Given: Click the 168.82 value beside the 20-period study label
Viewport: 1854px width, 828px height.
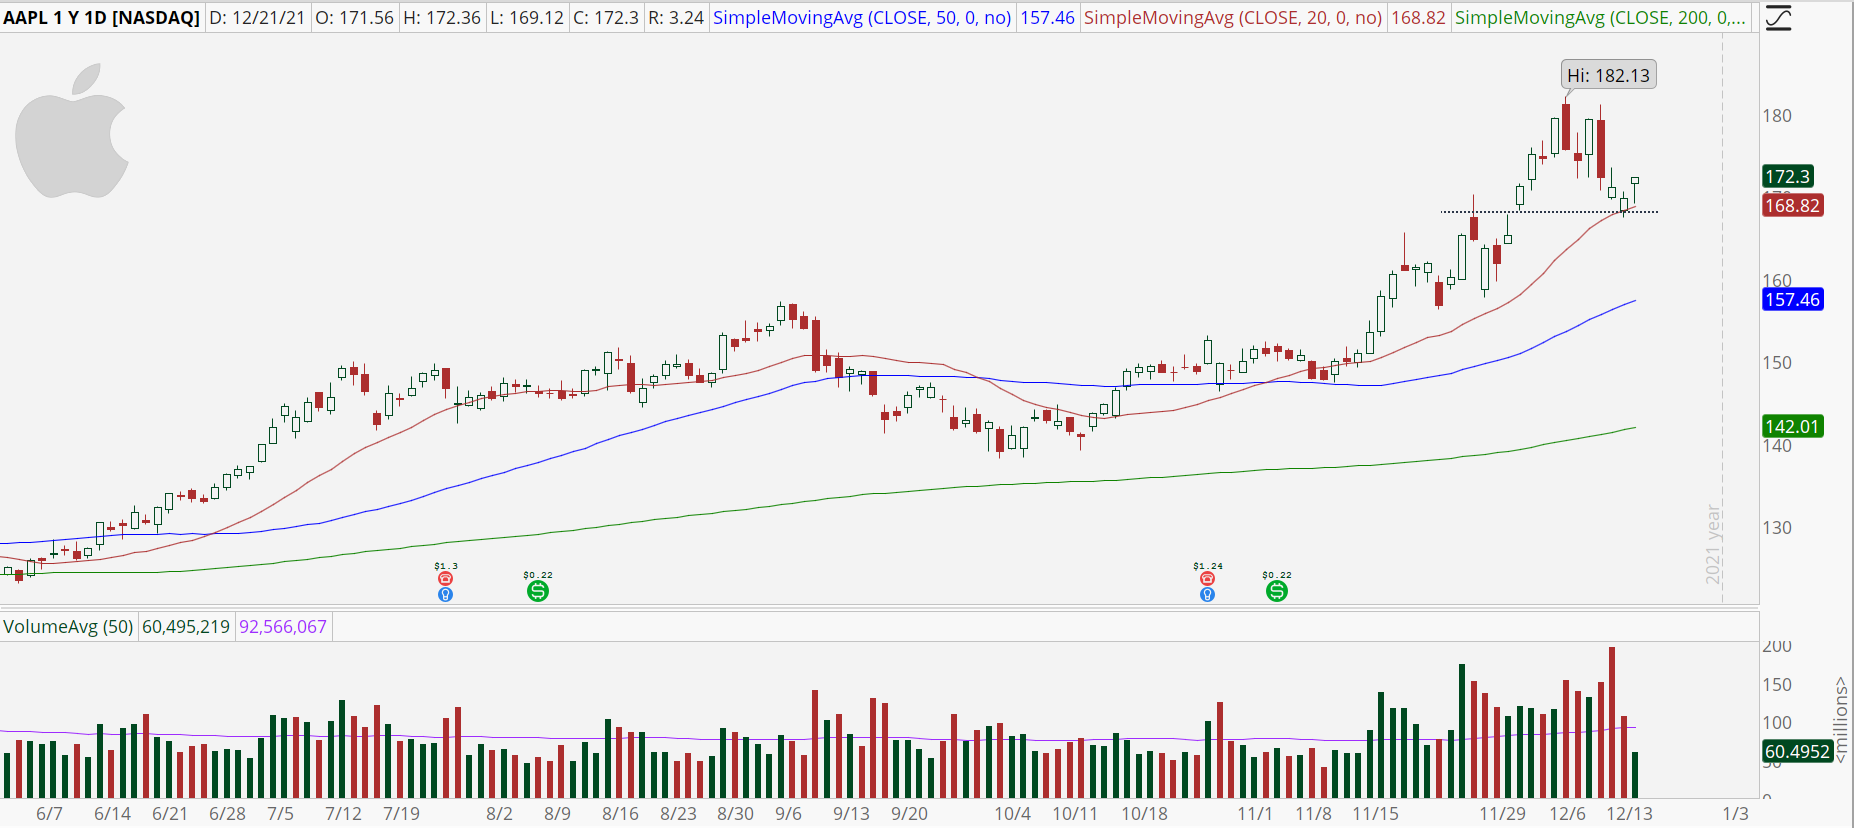Looking at the screenshot, I should (x=1418, y=18).
